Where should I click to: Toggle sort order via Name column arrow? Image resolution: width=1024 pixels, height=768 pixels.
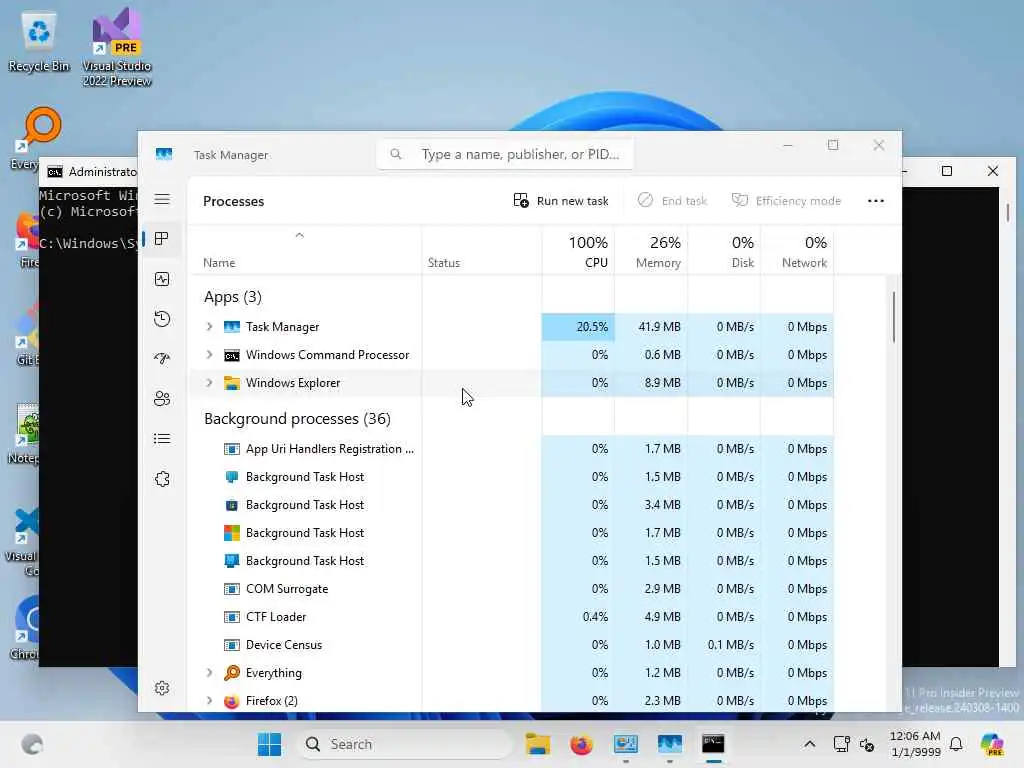(300, 235)
